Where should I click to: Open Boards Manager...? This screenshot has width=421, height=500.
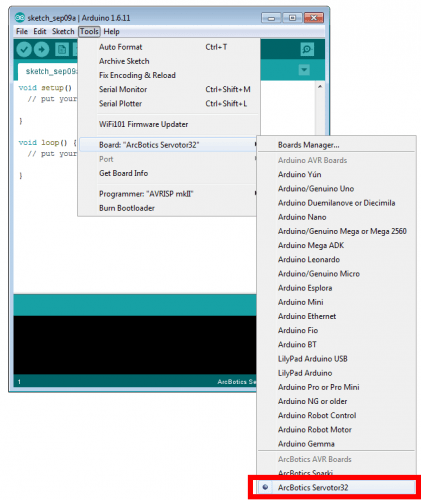coord(337,145)
